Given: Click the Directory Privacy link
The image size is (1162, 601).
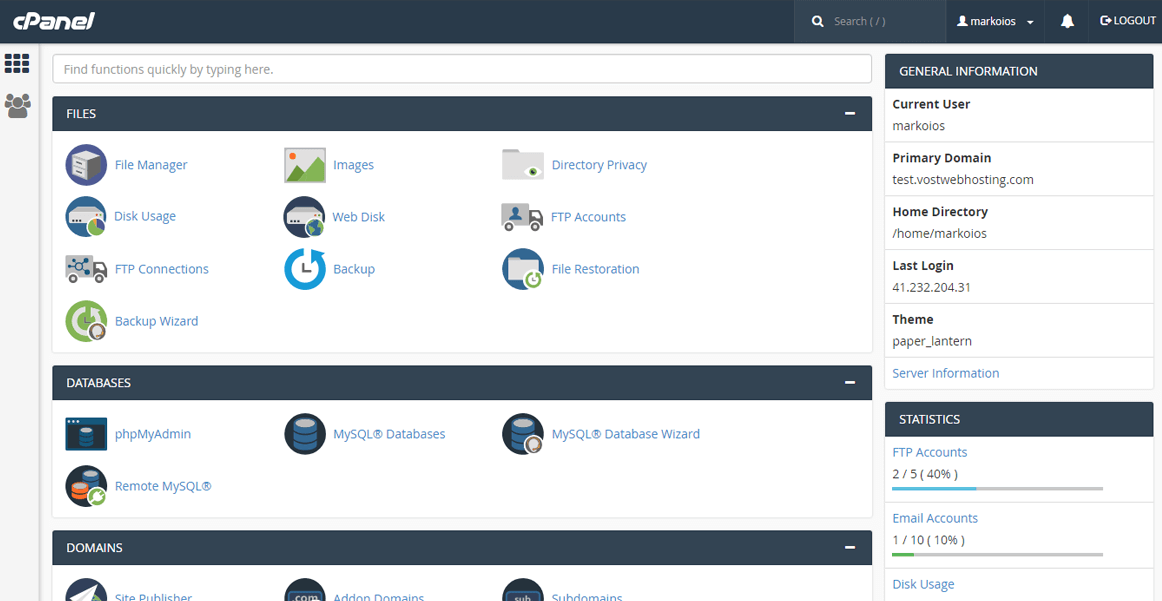Looking at the screenshot, I should [599, 165].
